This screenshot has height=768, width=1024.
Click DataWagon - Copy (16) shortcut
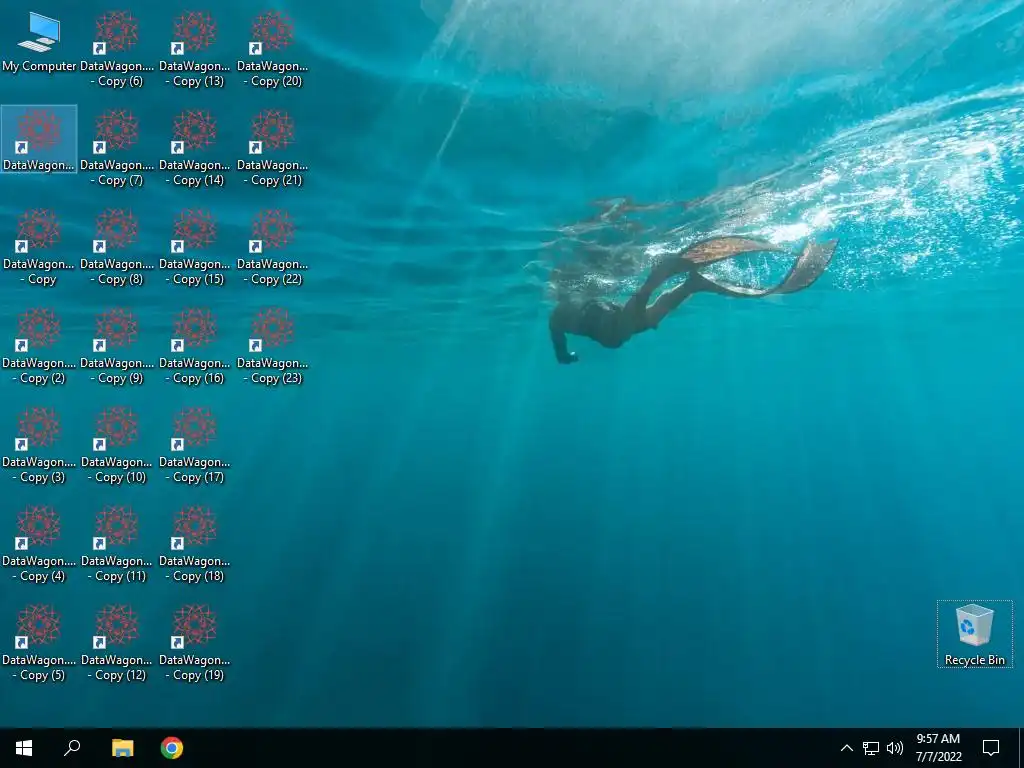195,347
